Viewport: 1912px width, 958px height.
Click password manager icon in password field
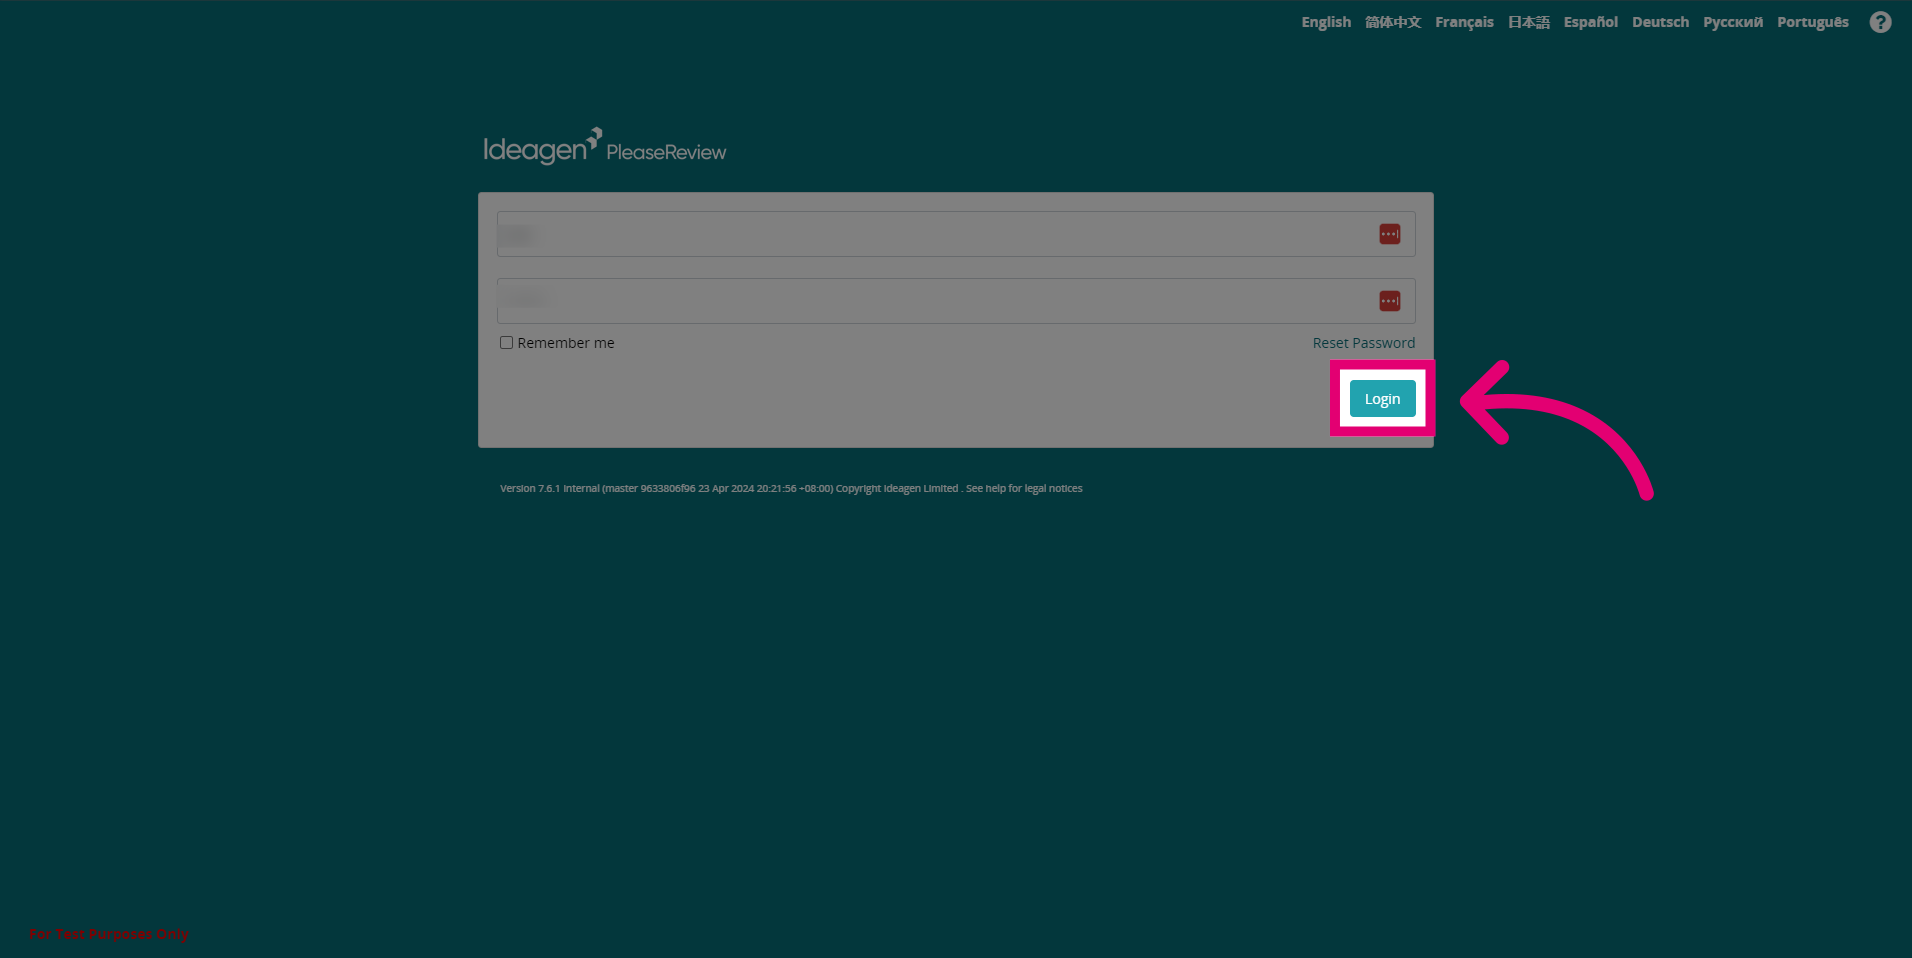[x=1389, y=301]
